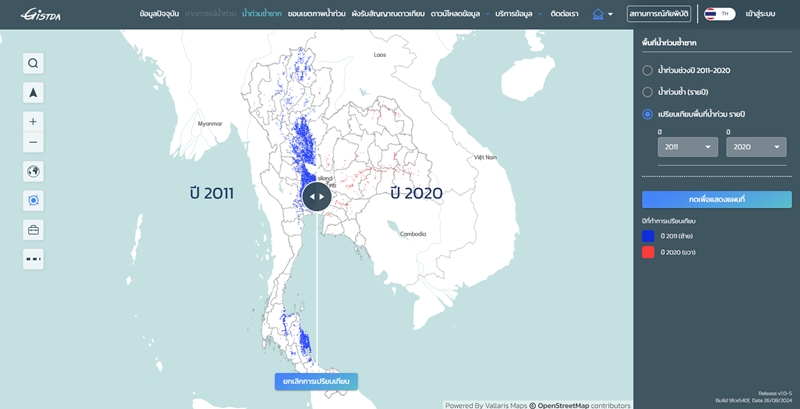Screen dimensions: 800x409
Task: Click สถานการณ์ภัยพิบัติ button
Action: pos(658,14)
